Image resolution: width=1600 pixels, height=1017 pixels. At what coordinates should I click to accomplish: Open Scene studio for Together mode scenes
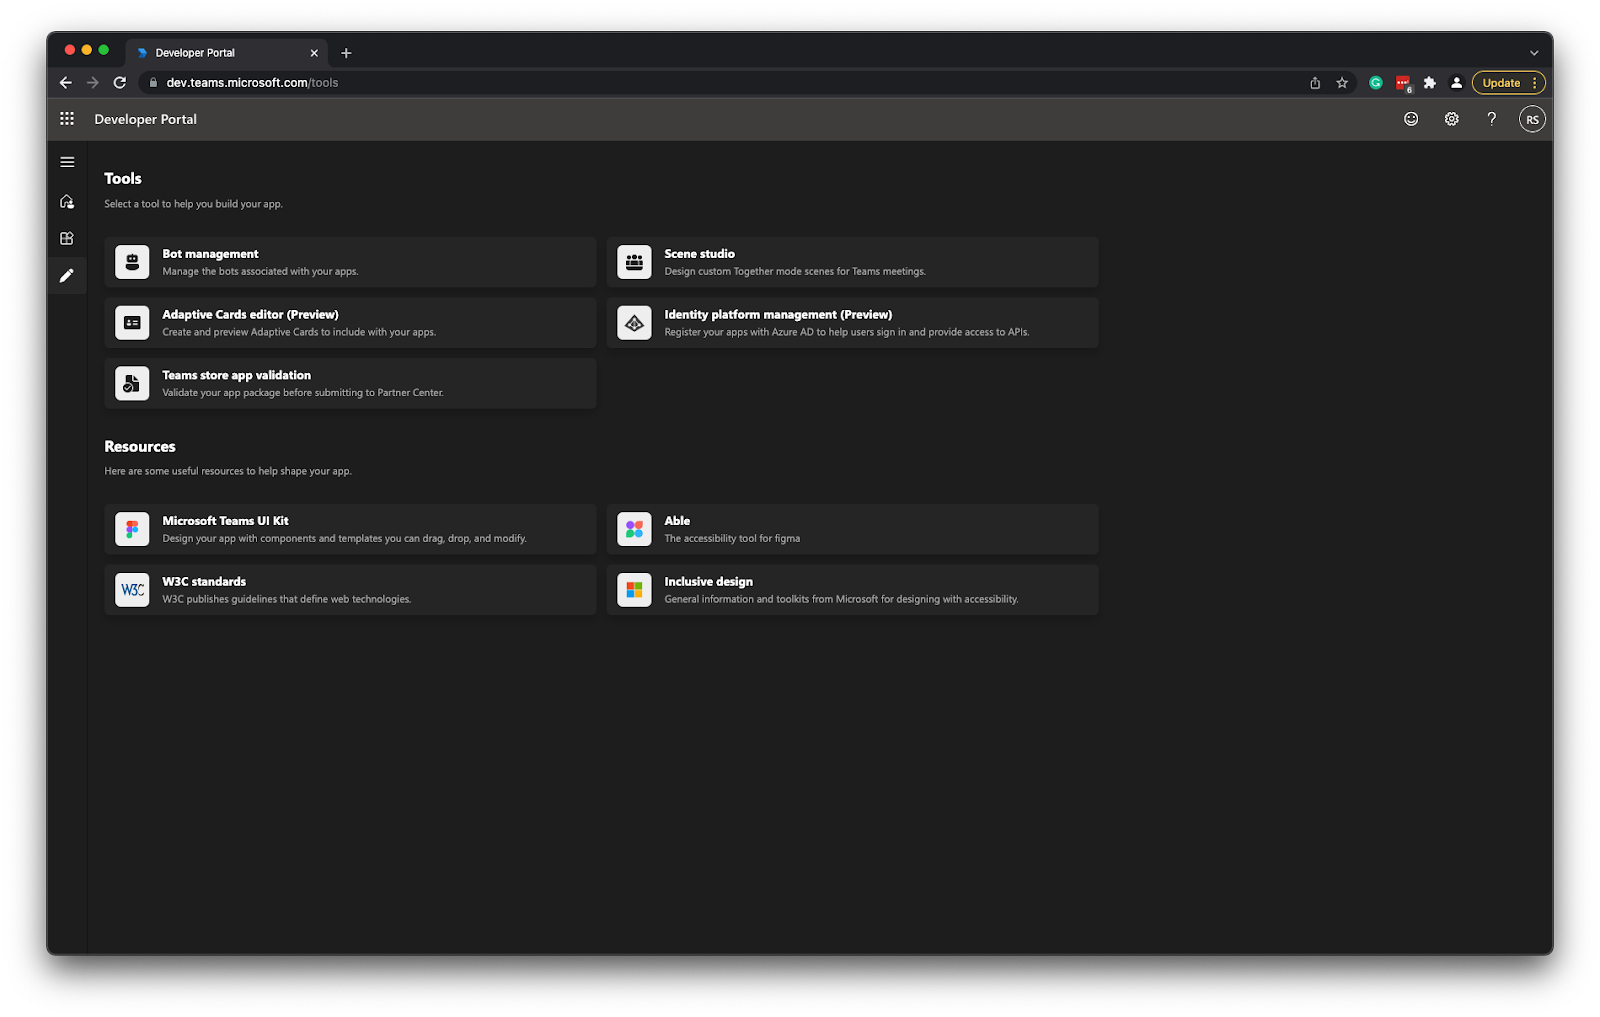point(852,261)
